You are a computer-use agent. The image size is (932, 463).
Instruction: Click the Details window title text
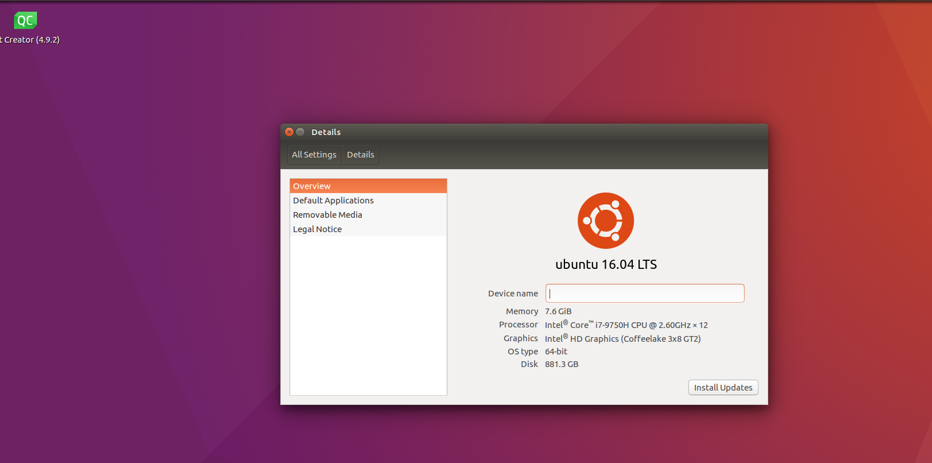pos(326,132)
